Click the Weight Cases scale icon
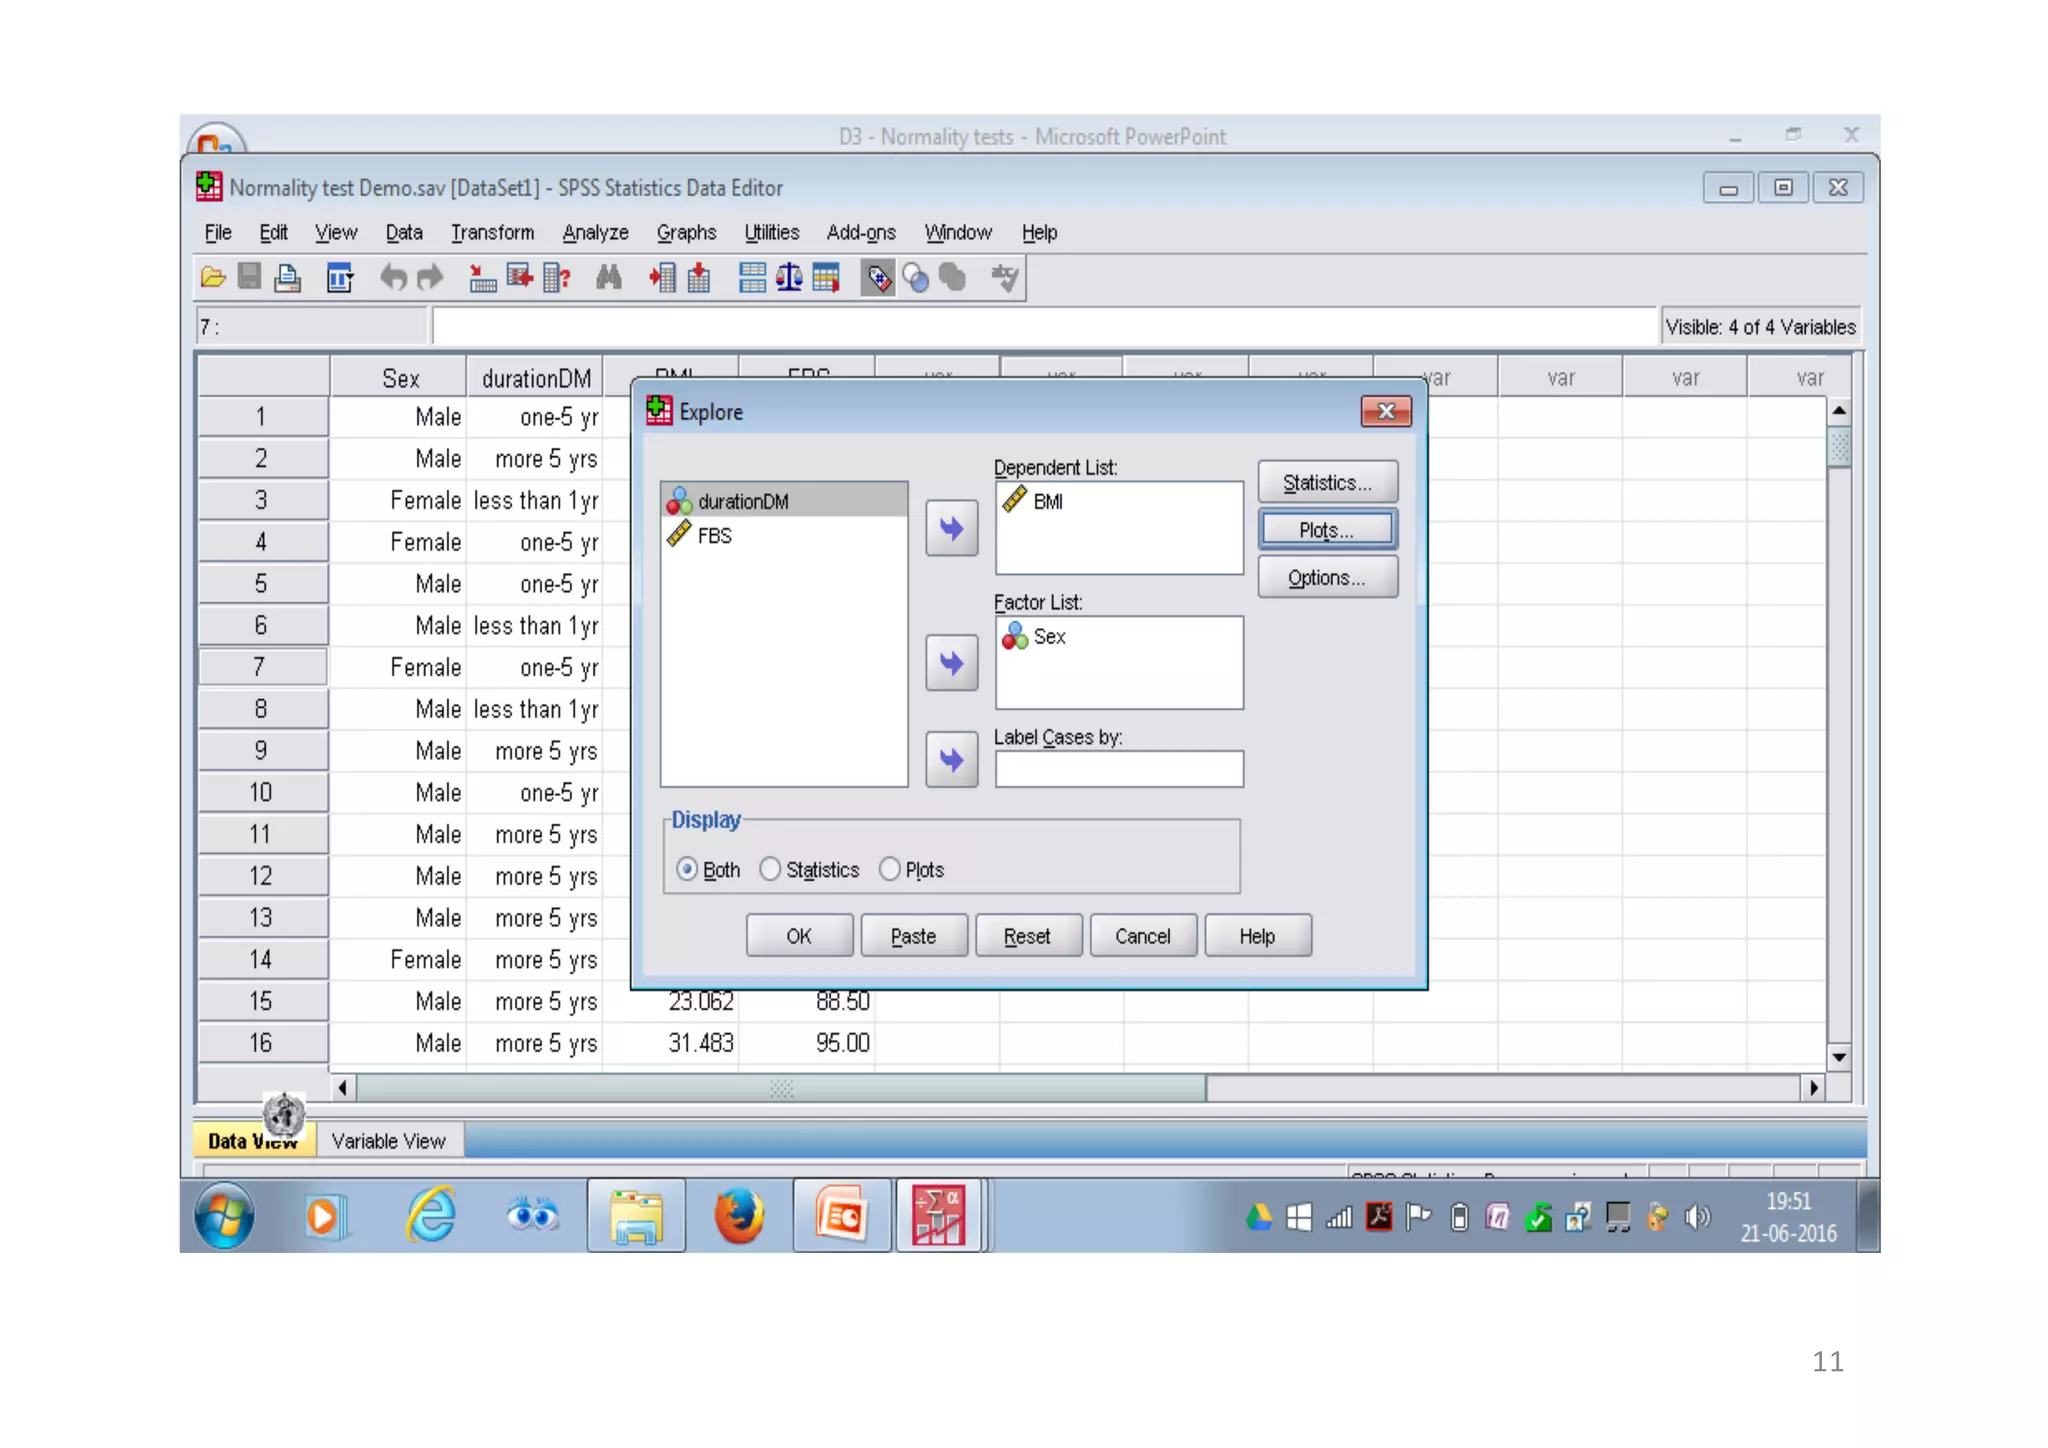The height and width of the screenshot is (1448, 2048). [789, 278]
